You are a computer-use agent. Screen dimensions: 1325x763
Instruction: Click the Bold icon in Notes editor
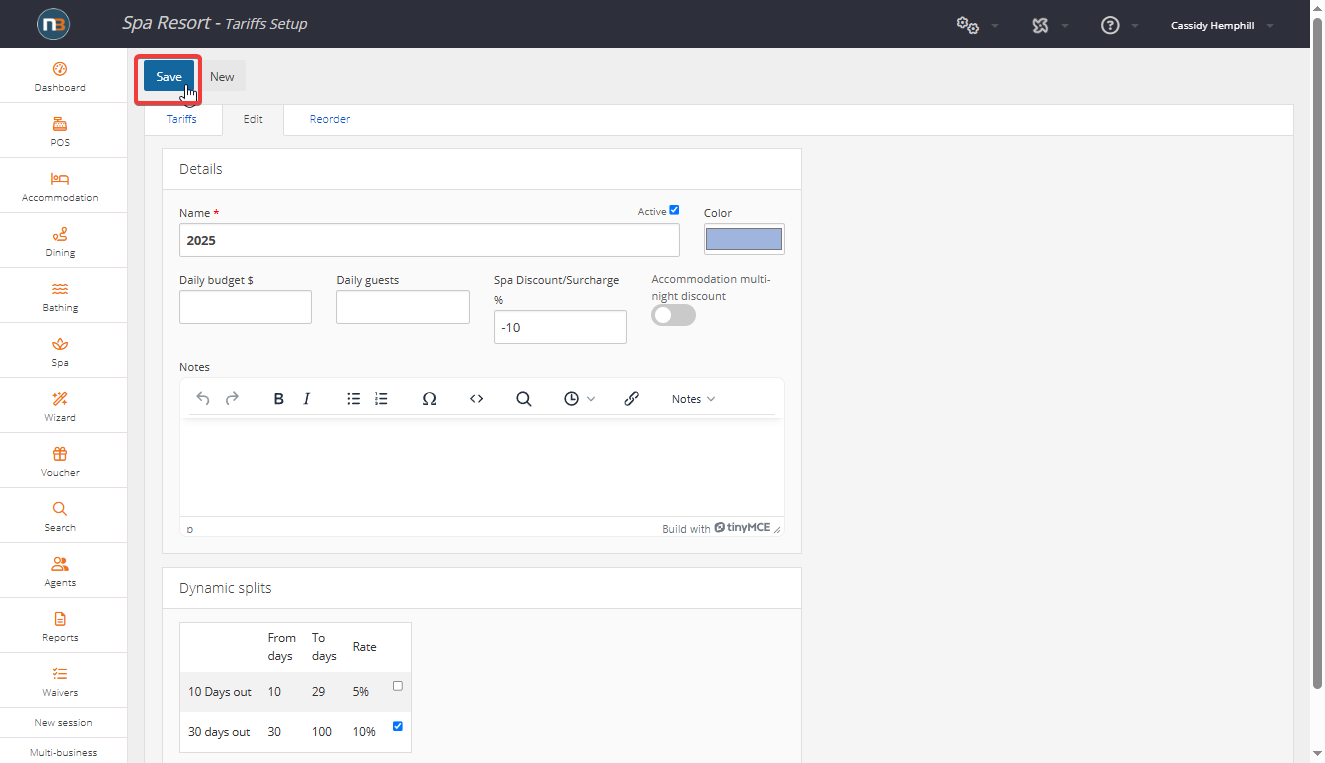pyautogui.click(x=279, y=399)
